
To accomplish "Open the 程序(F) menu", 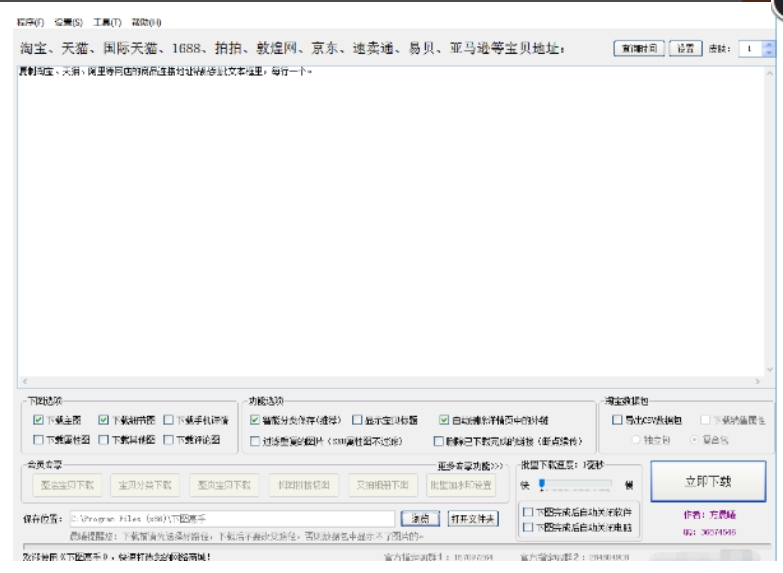I will [x=30, y=22].
